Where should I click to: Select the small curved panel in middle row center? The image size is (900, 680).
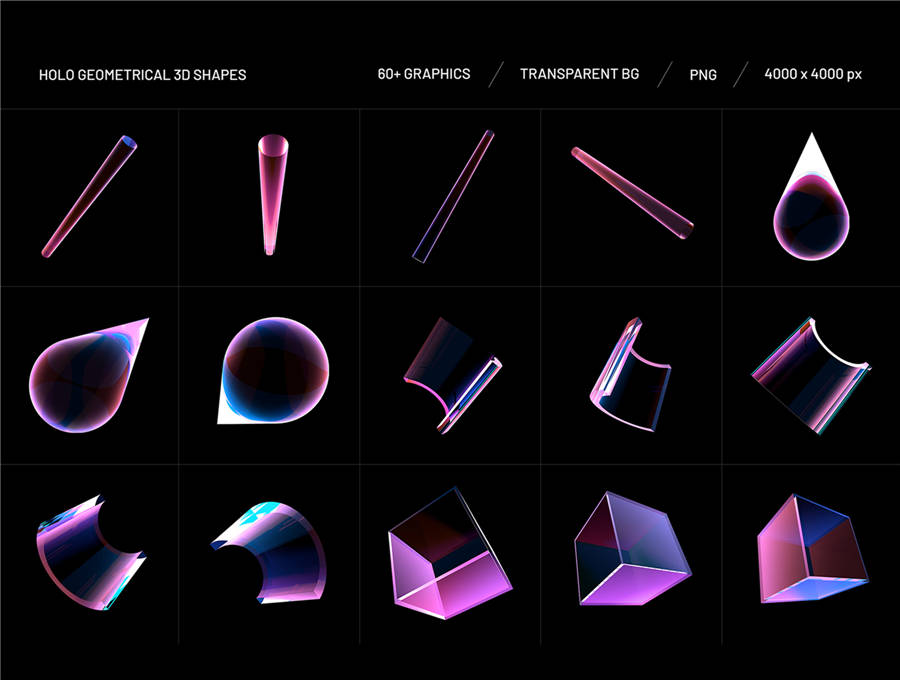point(448,373)
